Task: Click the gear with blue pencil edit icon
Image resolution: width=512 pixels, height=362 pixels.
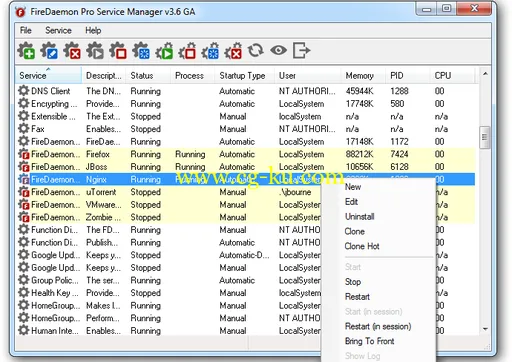Action: (x=49, y=51)
